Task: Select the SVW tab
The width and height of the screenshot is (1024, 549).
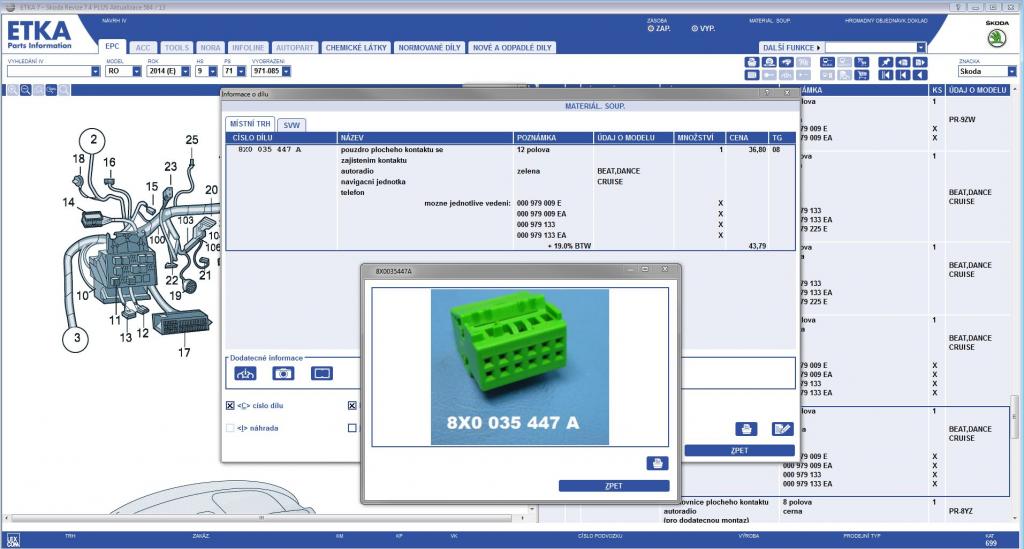Action: [291, 125]
